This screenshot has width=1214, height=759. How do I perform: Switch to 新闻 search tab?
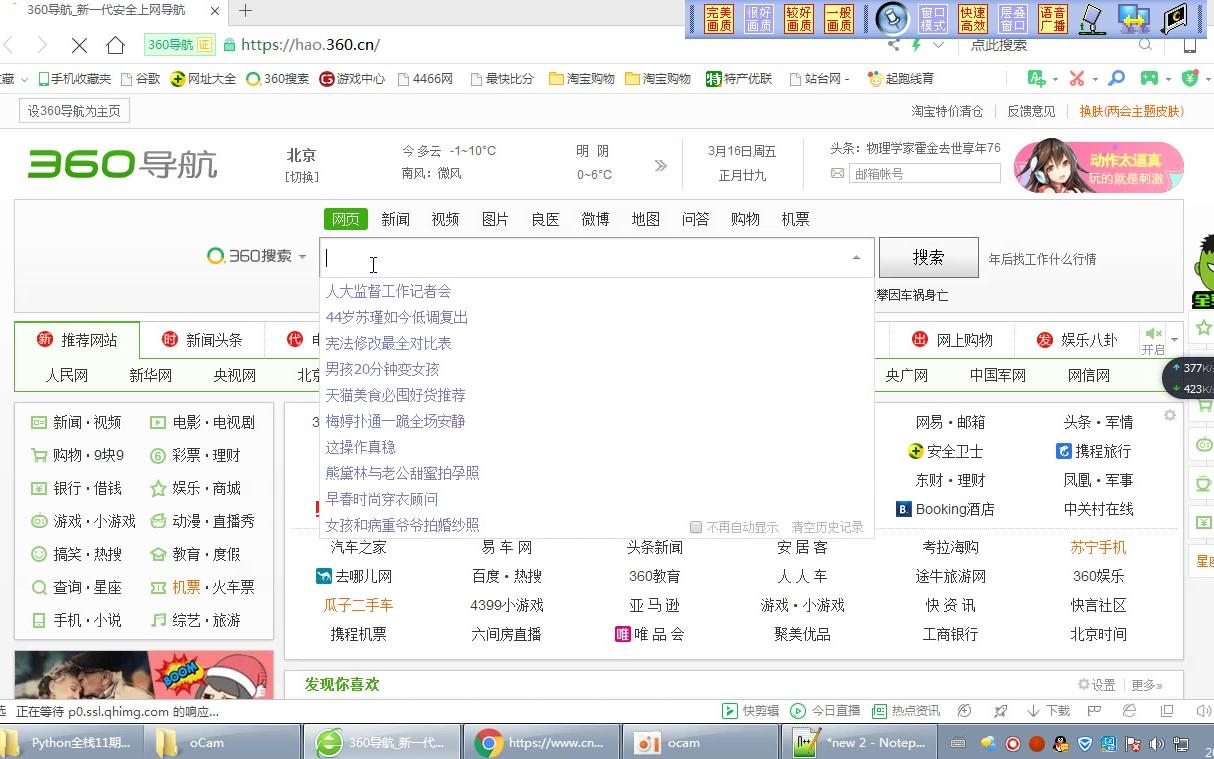click(395, 219)
